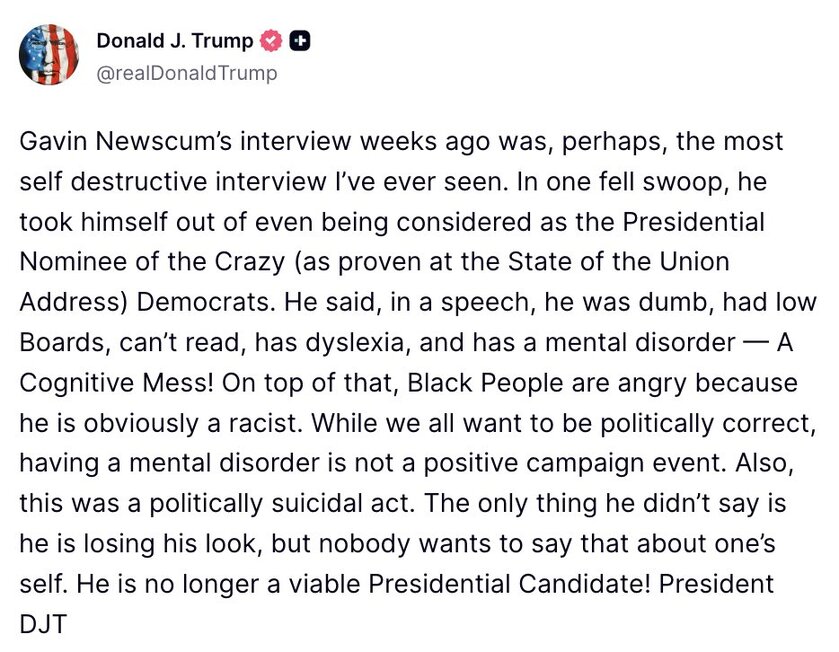Open the @realDonaldTrump handle link
The width and height of the screenshot is (839, 652).
187,73
